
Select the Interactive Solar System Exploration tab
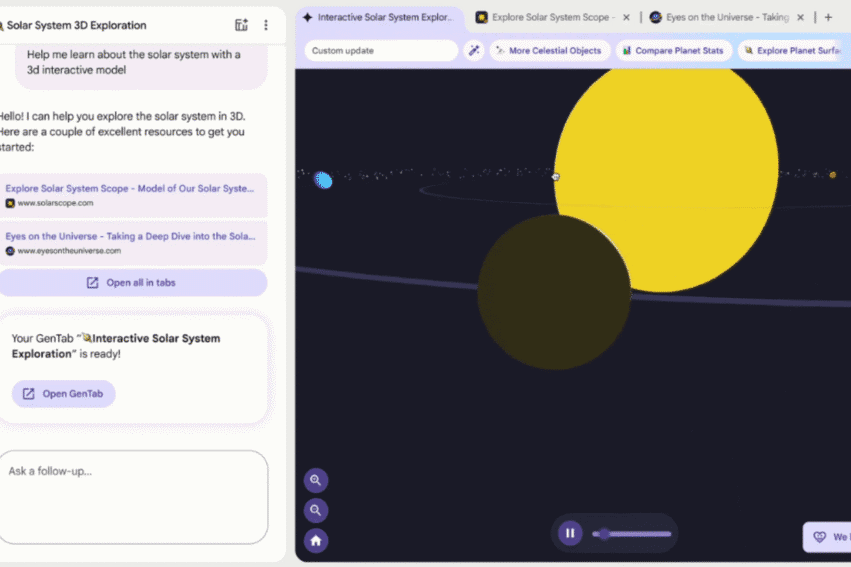point(378,17)
